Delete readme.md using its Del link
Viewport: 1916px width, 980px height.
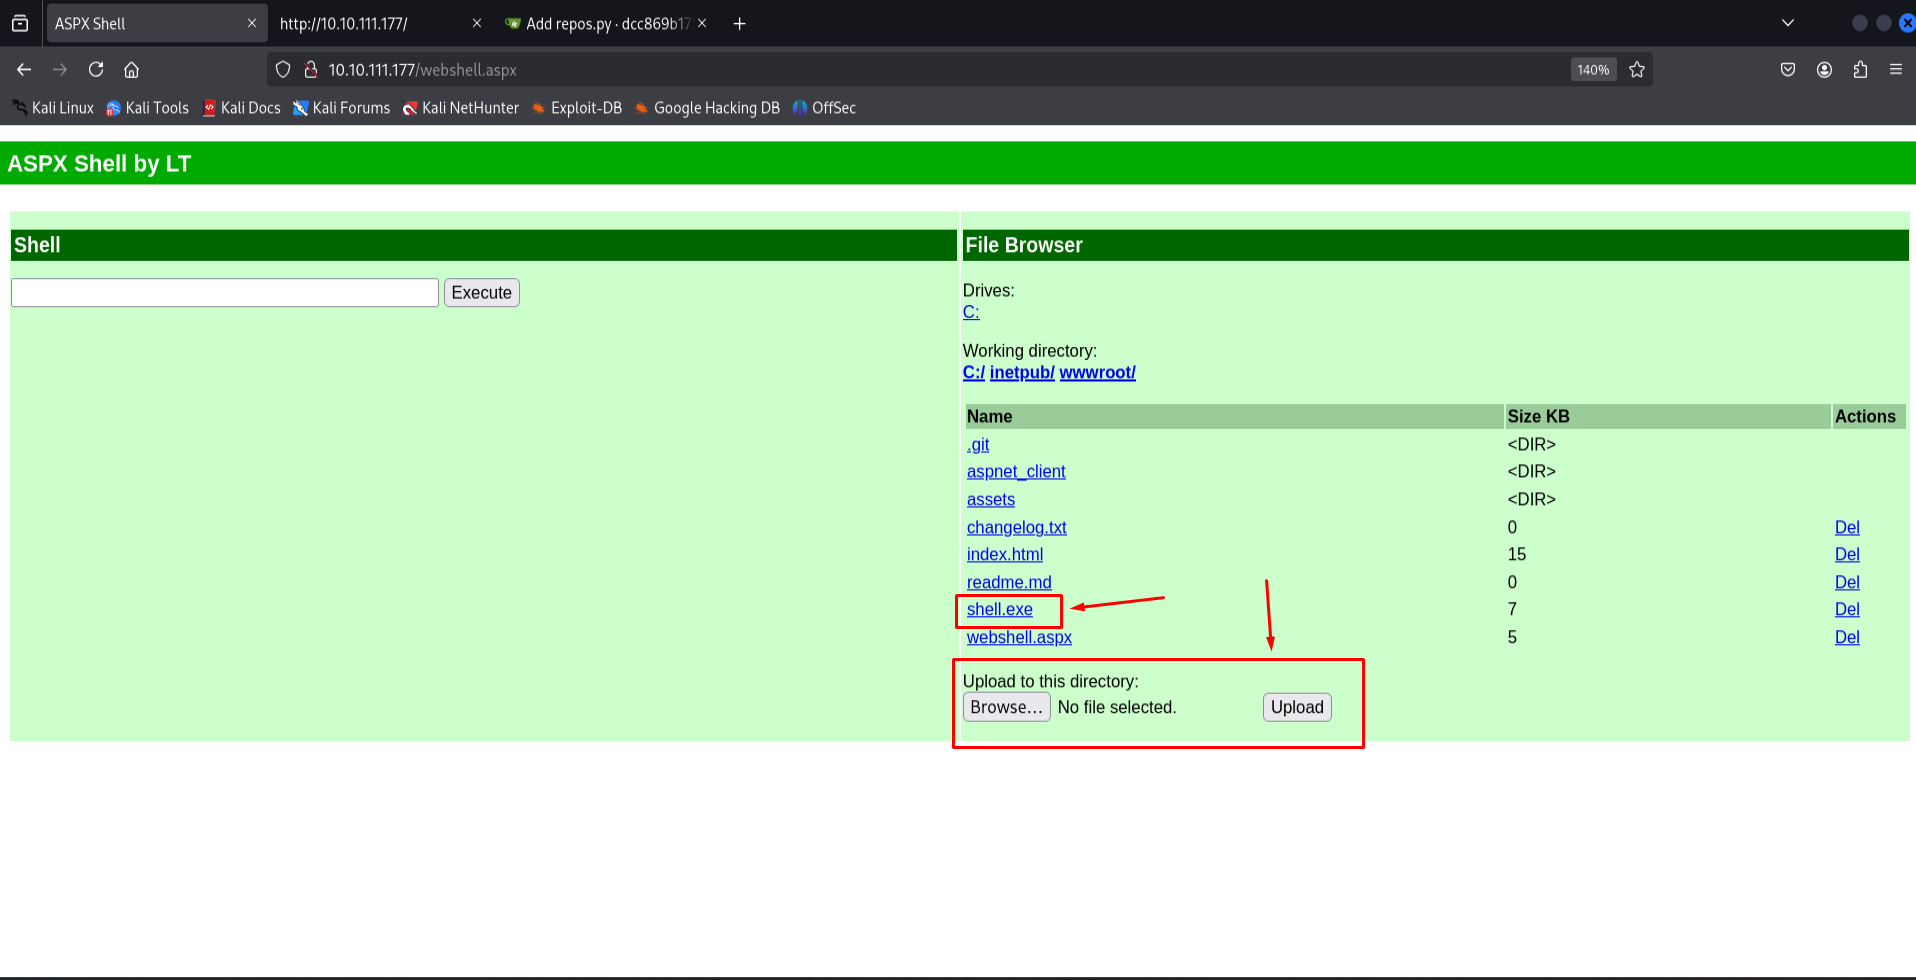(x=1847, y=582)
